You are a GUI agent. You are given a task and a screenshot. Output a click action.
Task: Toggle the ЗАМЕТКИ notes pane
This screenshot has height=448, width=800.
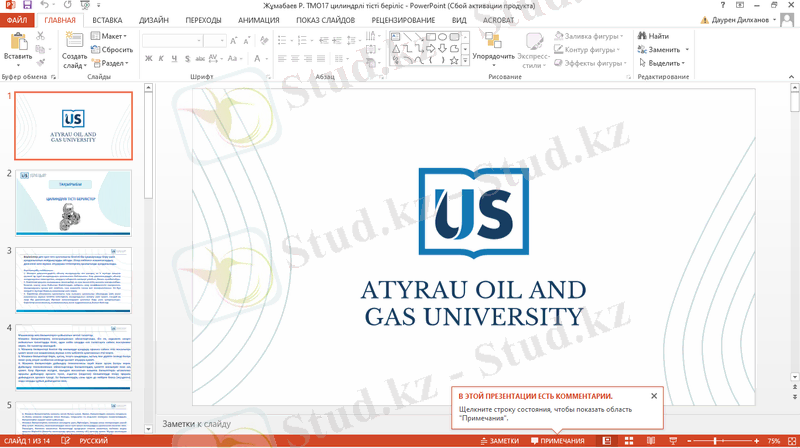(499, 441)
